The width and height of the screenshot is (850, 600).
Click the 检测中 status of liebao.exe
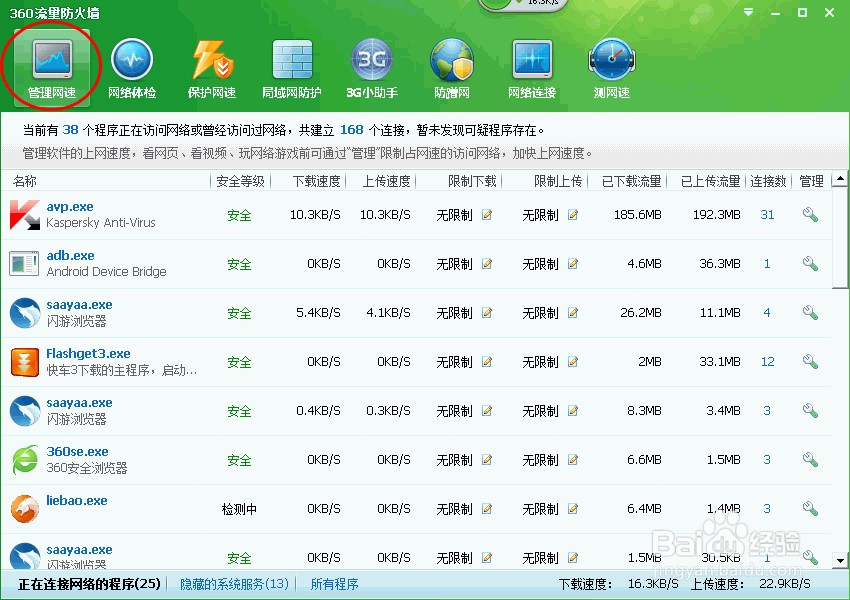coord(239,509)
